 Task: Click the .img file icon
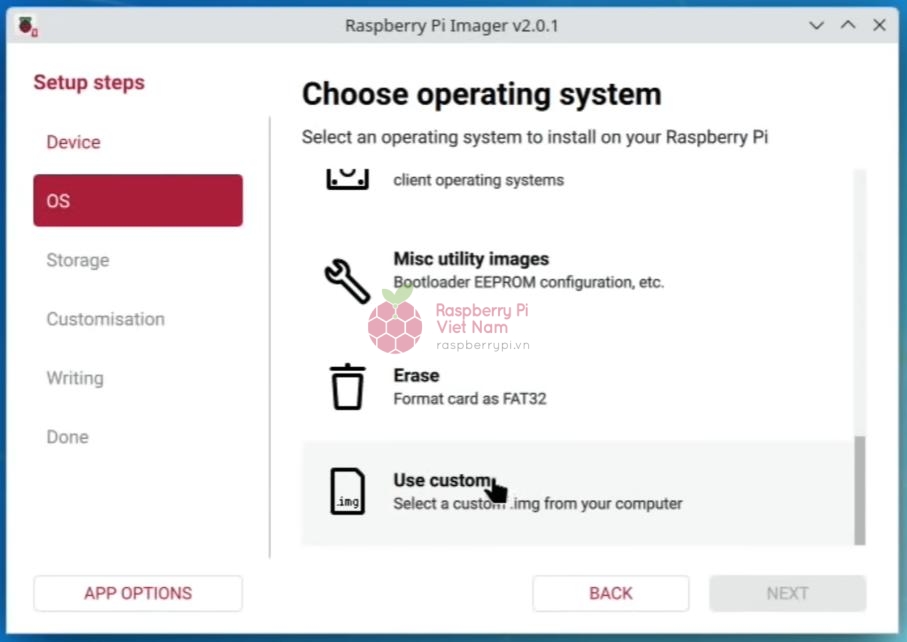(x=347, y=492)
